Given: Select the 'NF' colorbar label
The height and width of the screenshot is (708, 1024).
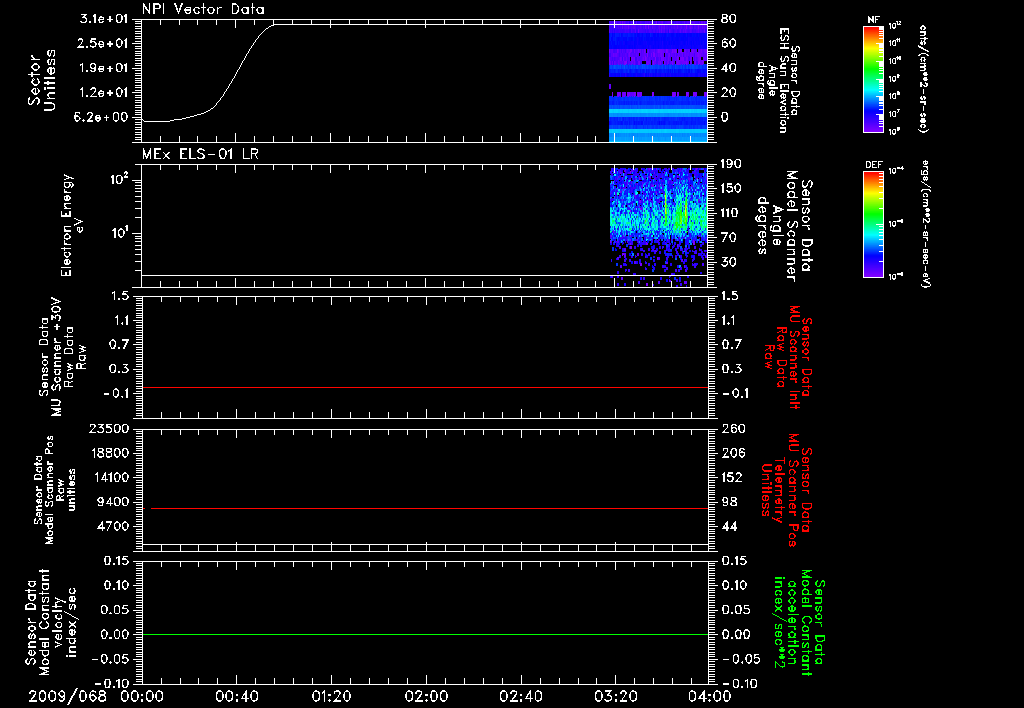Looking at the screenshot, I should pyautogui.click(x=873, y=20).
